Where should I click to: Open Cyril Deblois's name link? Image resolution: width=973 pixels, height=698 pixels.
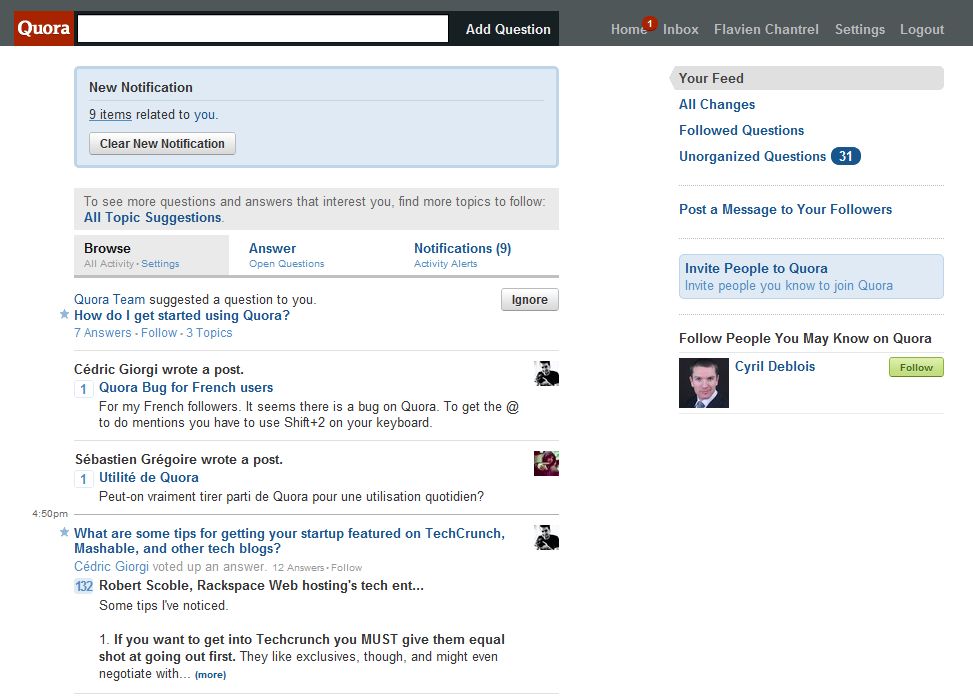774,367
